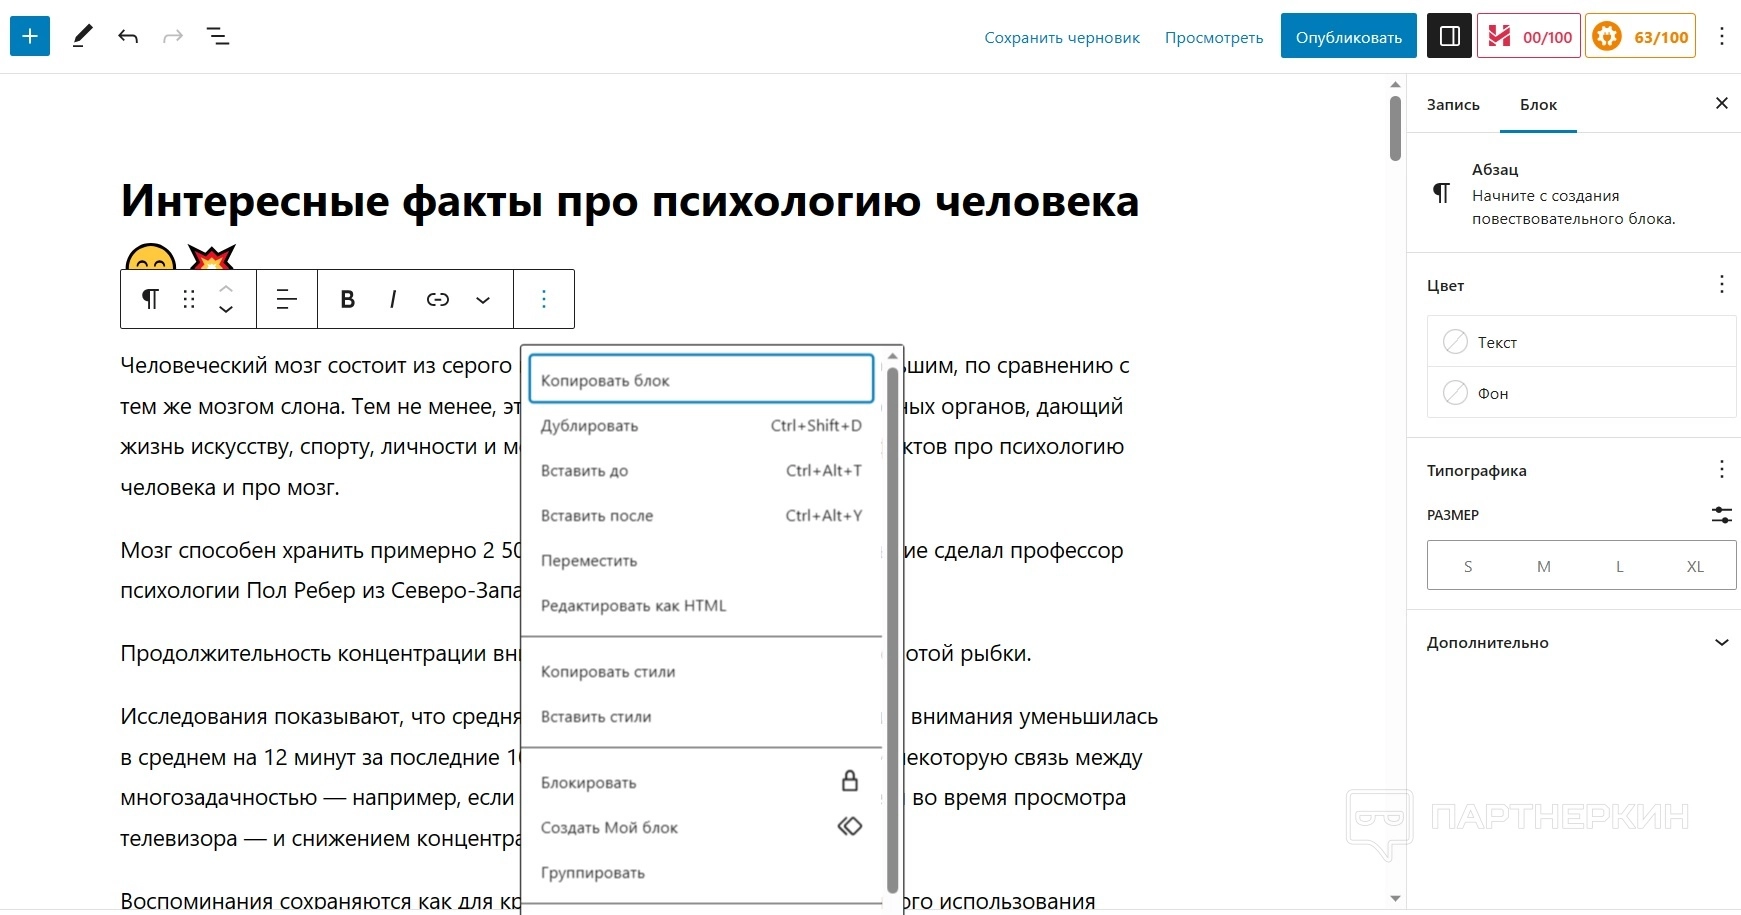Screen dimensions: 1741x915
Task: Click the post title heading field
Action: pos(630,201)
